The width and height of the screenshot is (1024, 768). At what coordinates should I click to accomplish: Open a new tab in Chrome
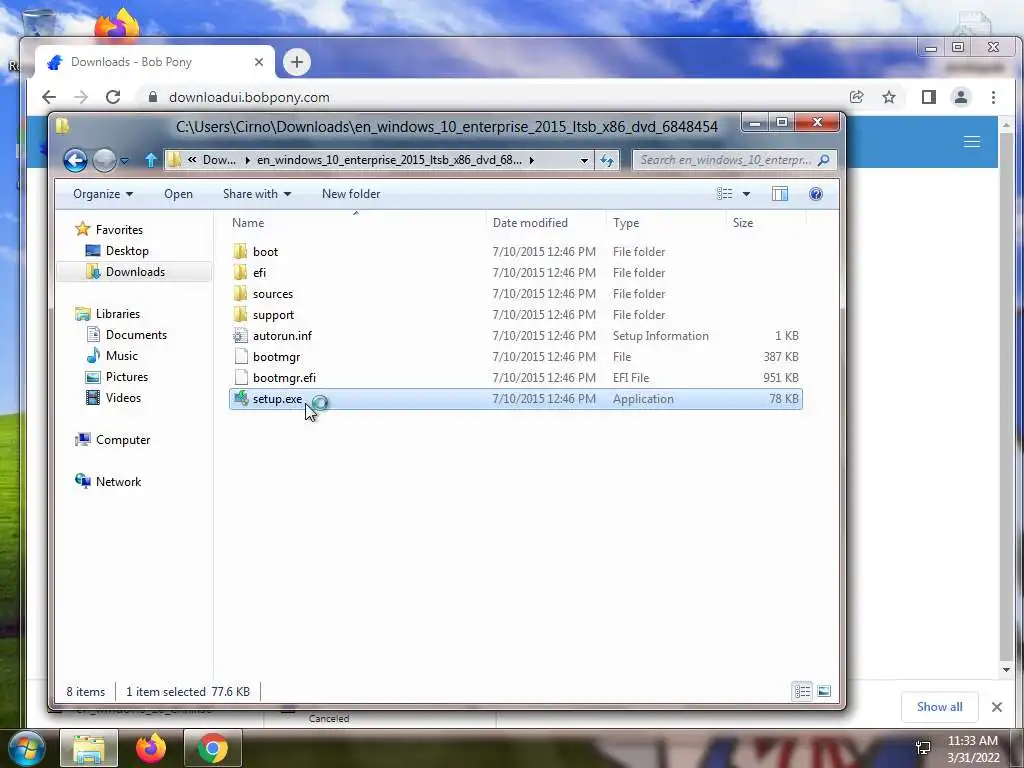pos(296,62)
